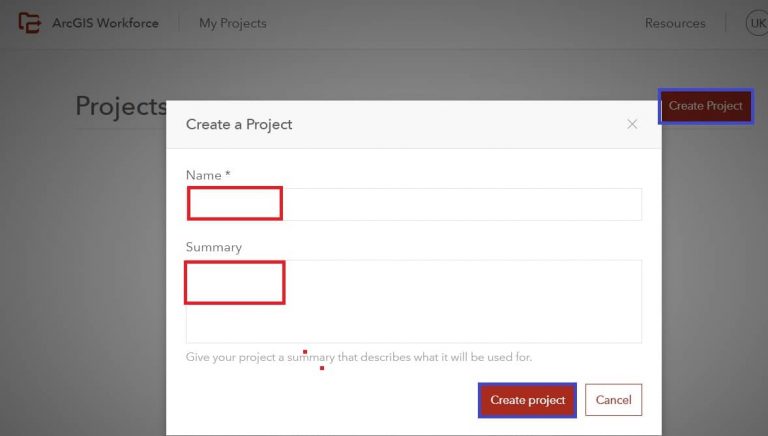
Task: Open the UK user profile avatar
Action: click(757, 23)
